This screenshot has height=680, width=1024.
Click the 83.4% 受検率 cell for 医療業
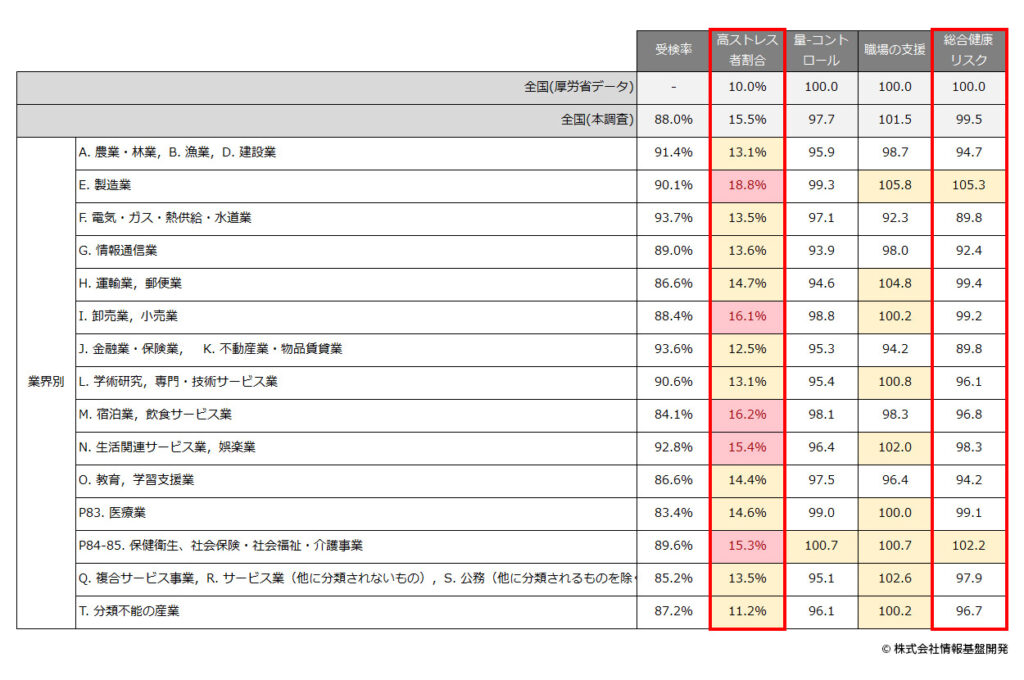[673, 513]
